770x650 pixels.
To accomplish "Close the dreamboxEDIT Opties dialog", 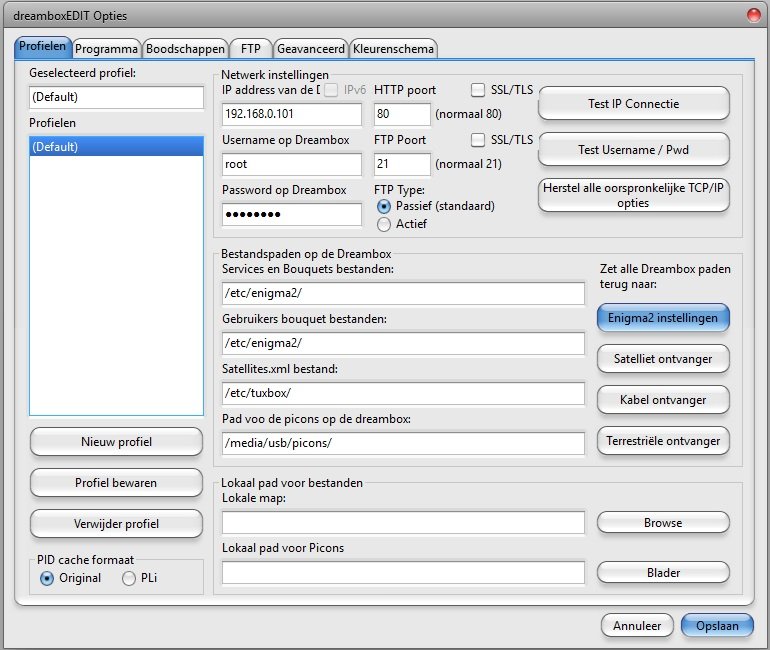I will [x=753, y=15].
